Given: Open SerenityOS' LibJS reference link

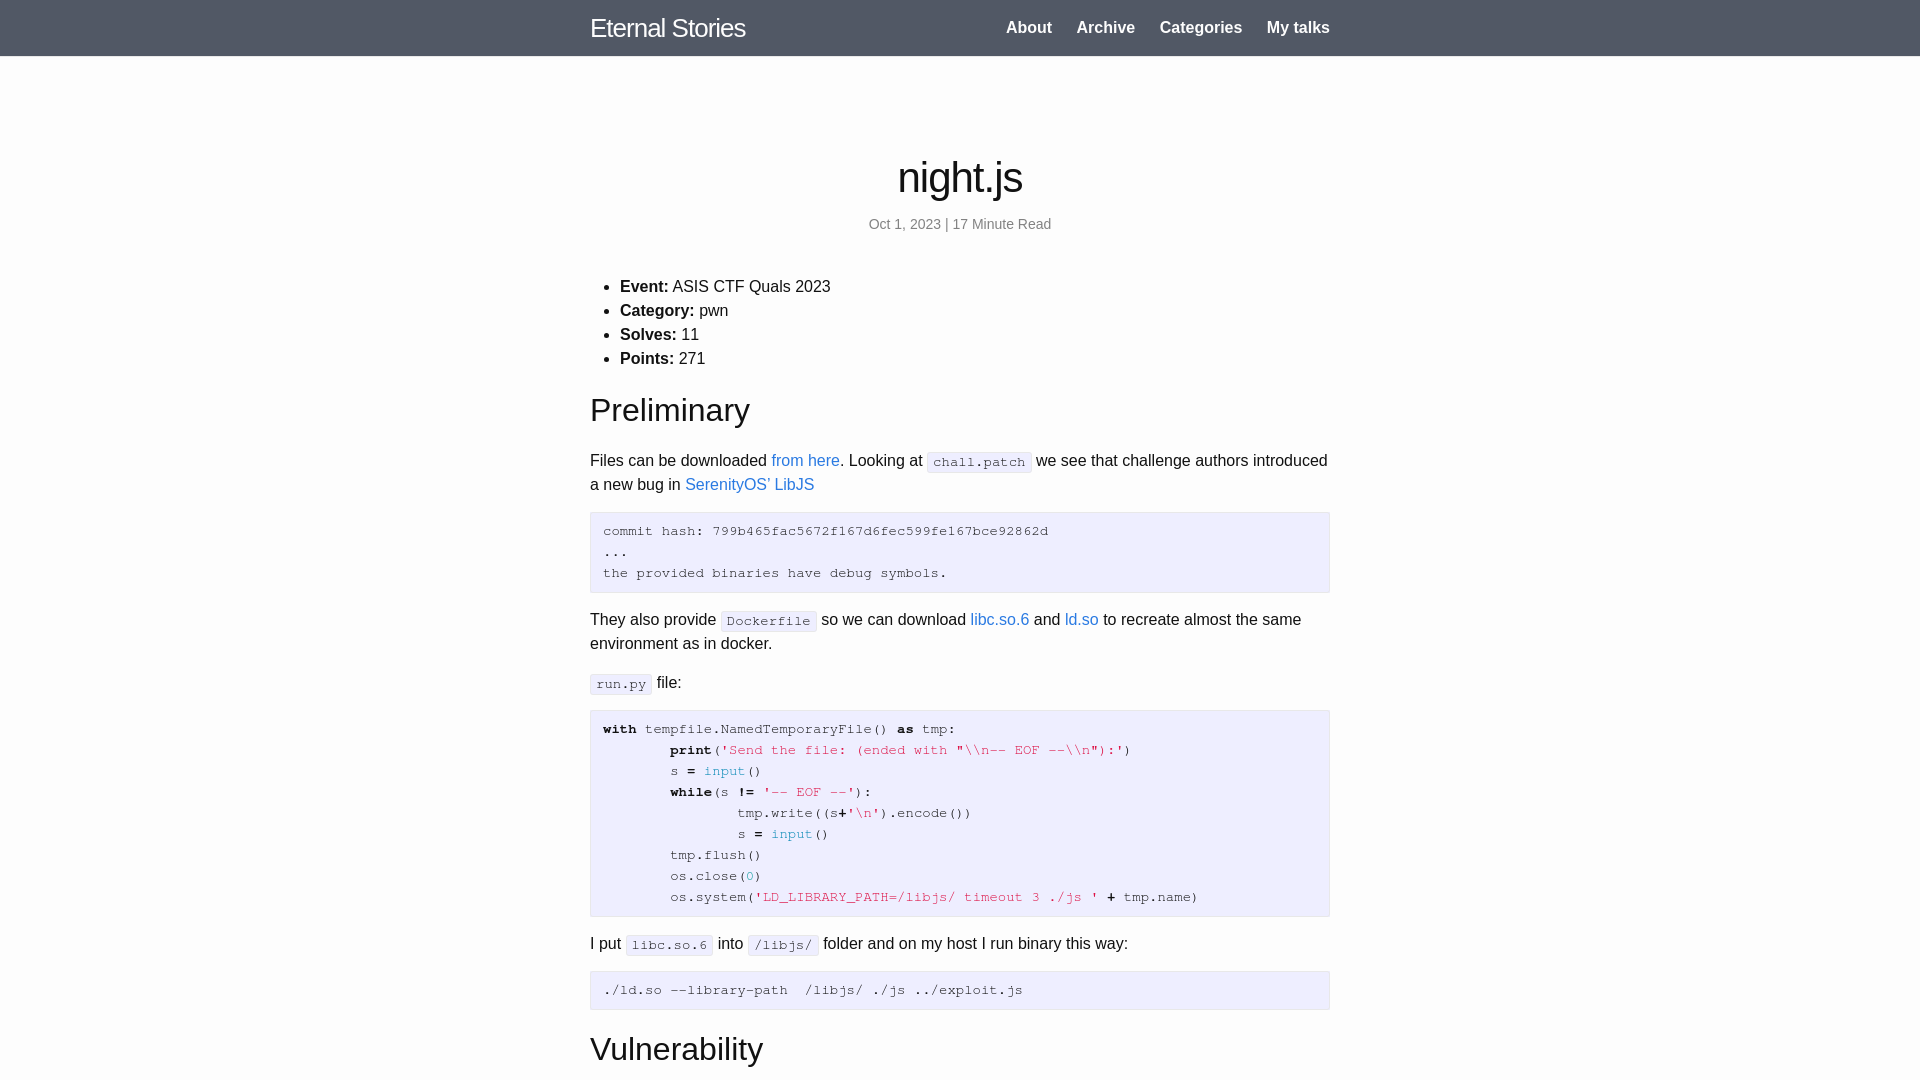Looking at the screenshot, I should [749, 484].
